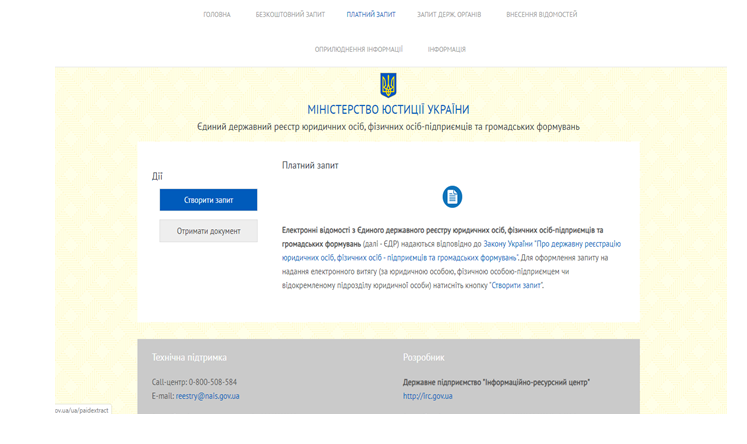The width and height of the screenshot is (747, 444).
Task: Click the МІНІСТЕРСТВО ЮСТИЦІЇ УКРАЇНИ heading
Action: [x=388, y=110]
